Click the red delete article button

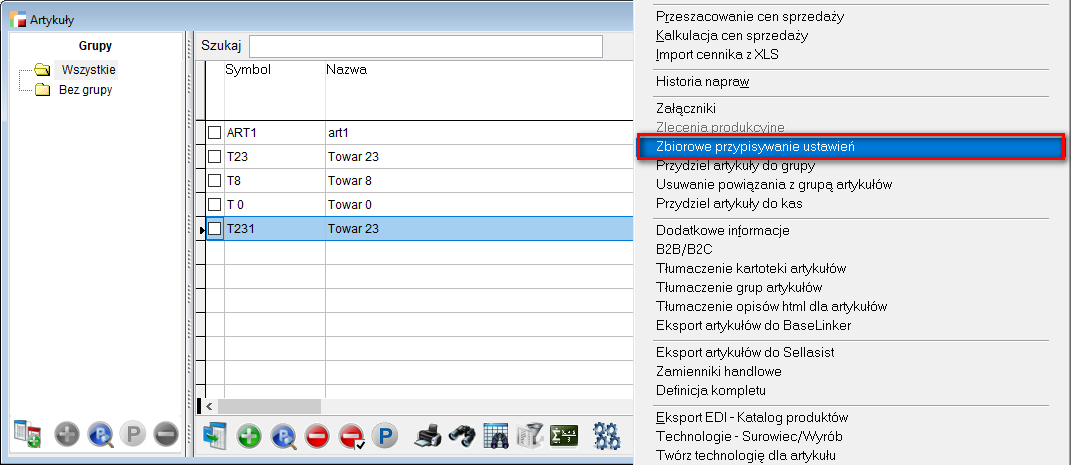click(317, 436)
